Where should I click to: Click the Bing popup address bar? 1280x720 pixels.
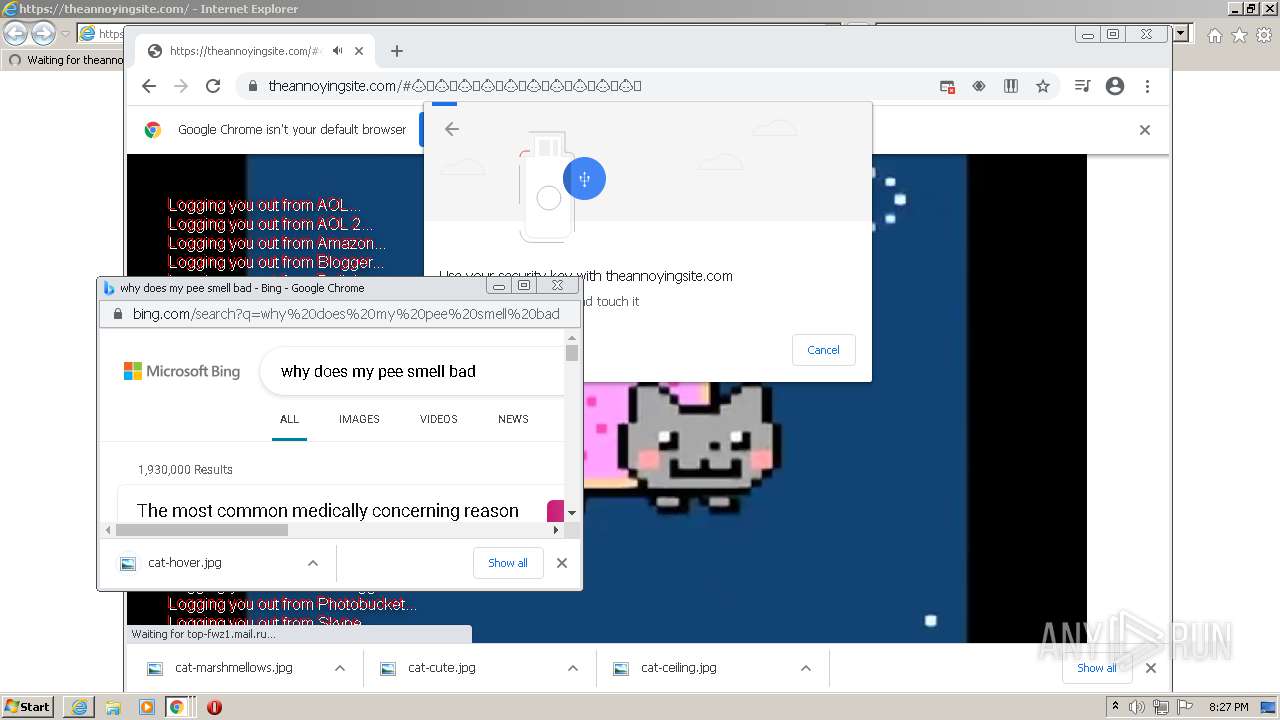click(x=340, y=314)
